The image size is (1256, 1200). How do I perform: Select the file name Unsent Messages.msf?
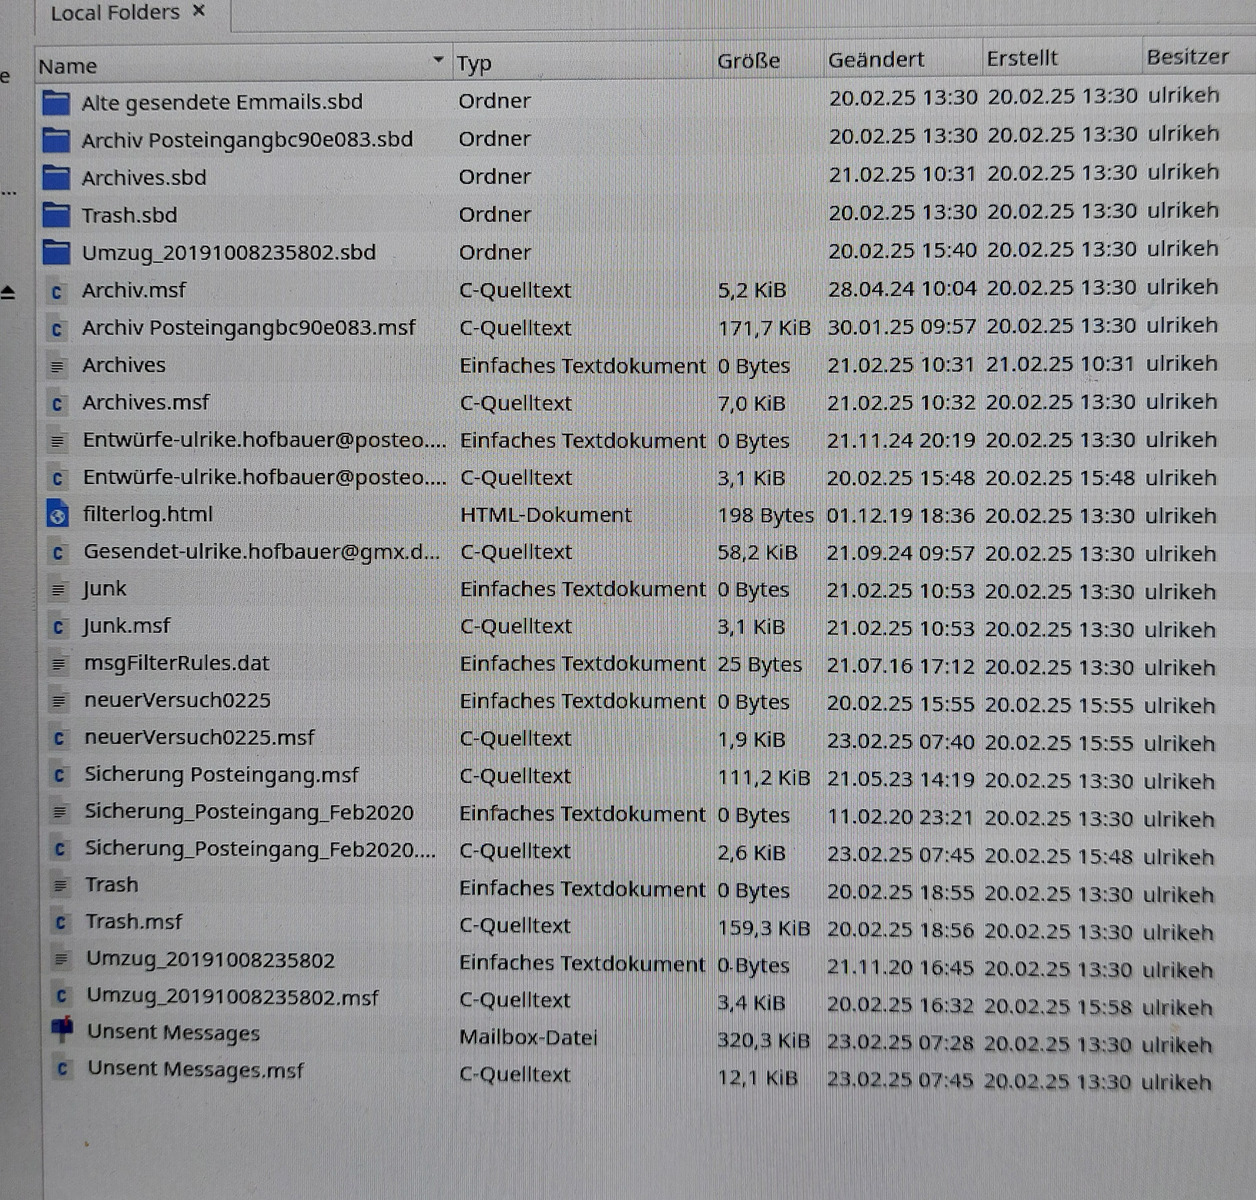[x=195, y=1069]
